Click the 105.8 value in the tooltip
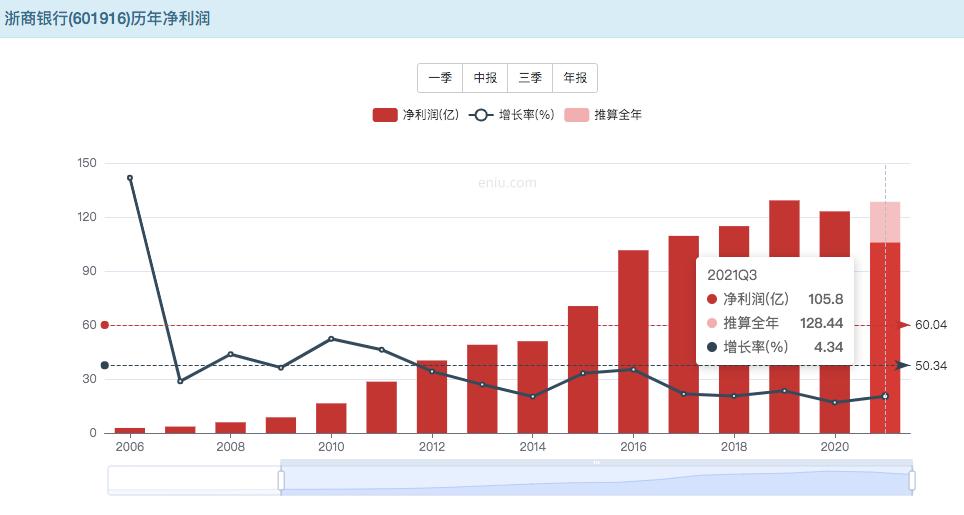This screenshot has height=515, width=964. coord(826,299)
